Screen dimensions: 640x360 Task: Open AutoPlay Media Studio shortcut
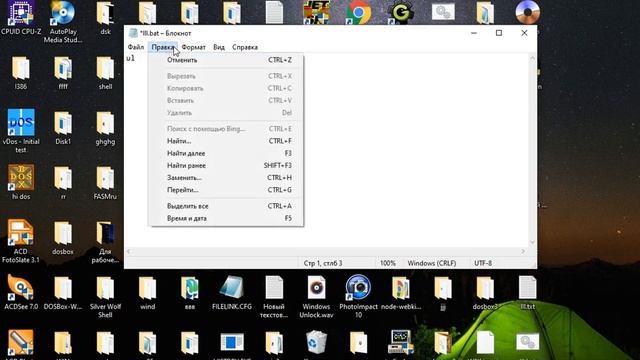point(63,20)
